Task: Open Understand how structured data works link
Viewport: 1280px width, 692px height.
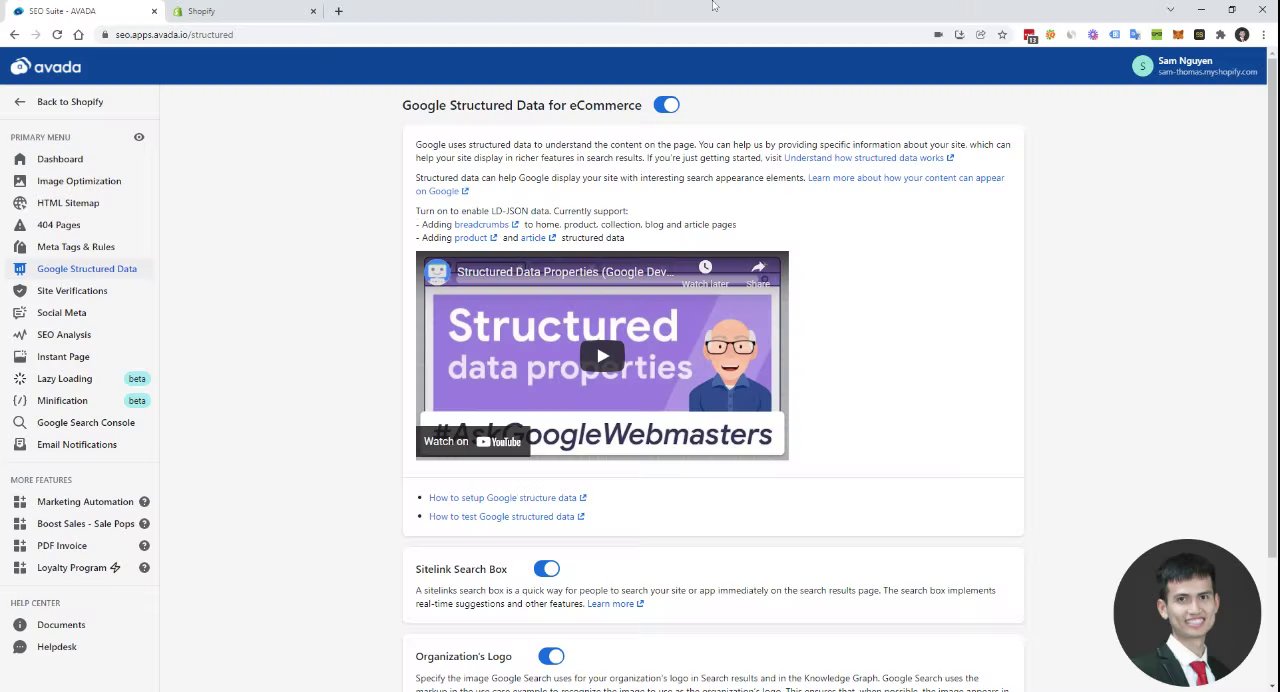Action: click(x=869, y=158)
